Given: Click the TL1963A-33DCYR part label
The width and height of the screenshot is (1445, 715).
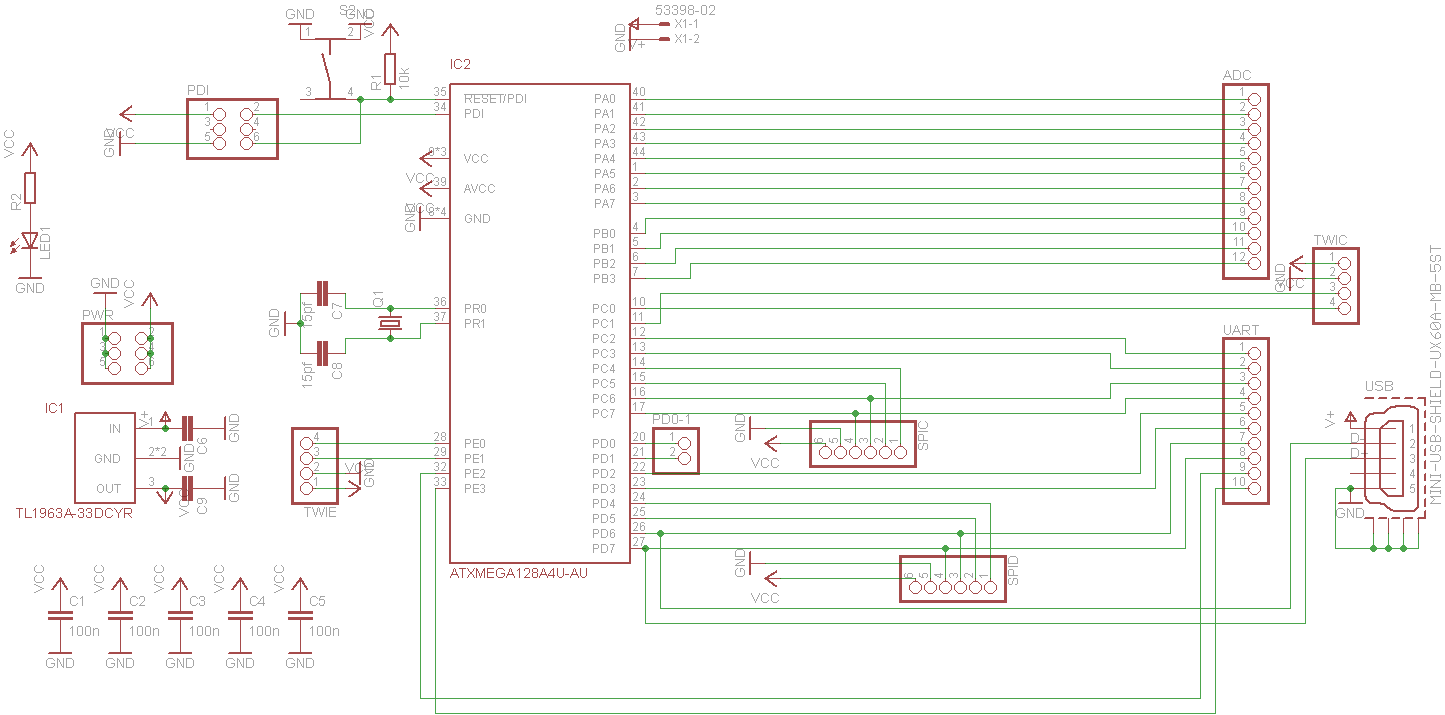Looking at the screenshot, I should (x=74, y=513).
